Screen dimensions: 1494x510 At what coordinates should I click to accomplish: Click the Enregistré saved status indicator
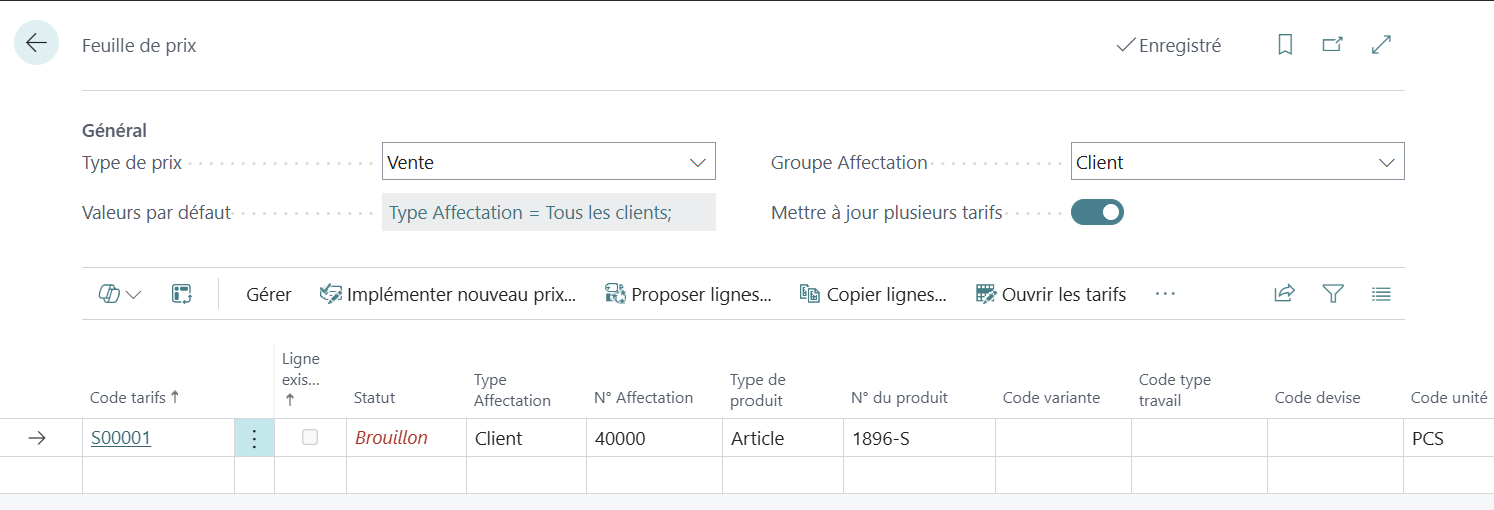tap(1168, 45)
